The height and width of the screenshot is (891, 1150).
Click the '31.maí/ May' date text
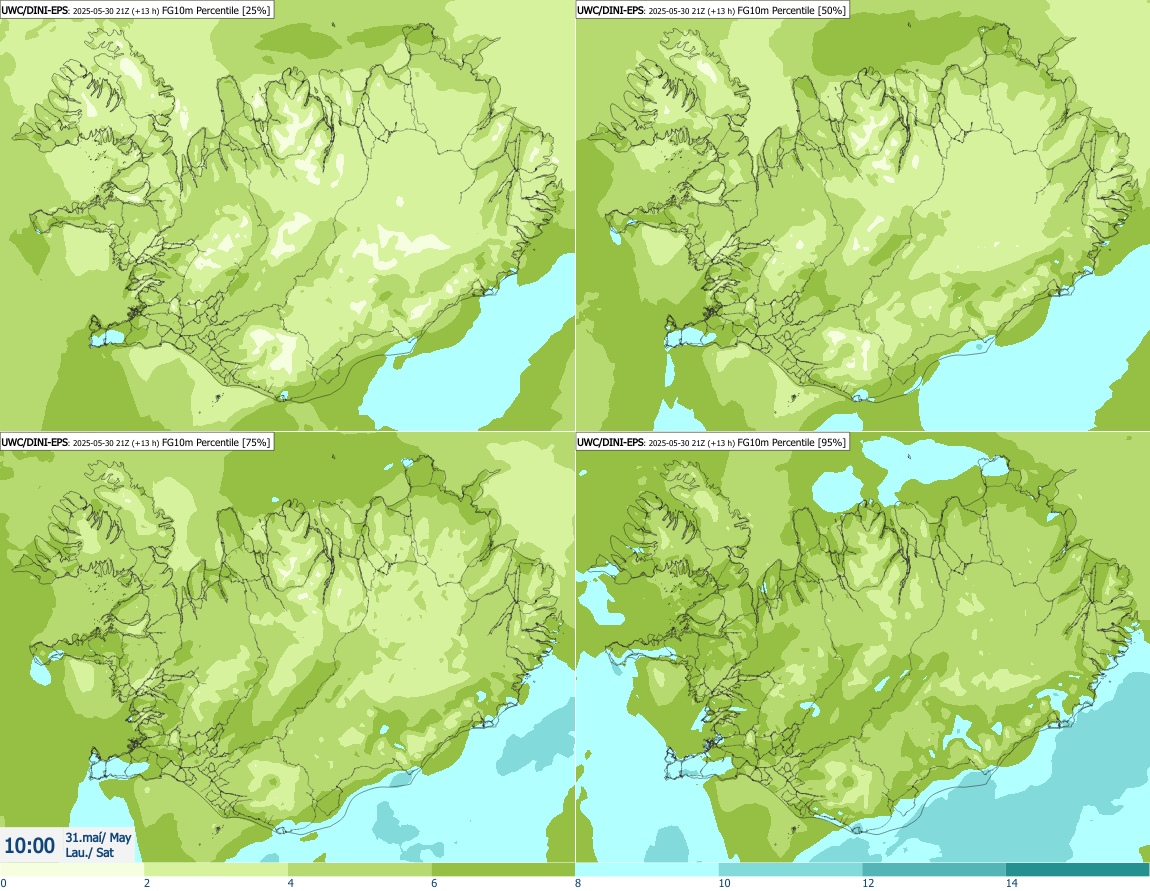coord(98,837)
